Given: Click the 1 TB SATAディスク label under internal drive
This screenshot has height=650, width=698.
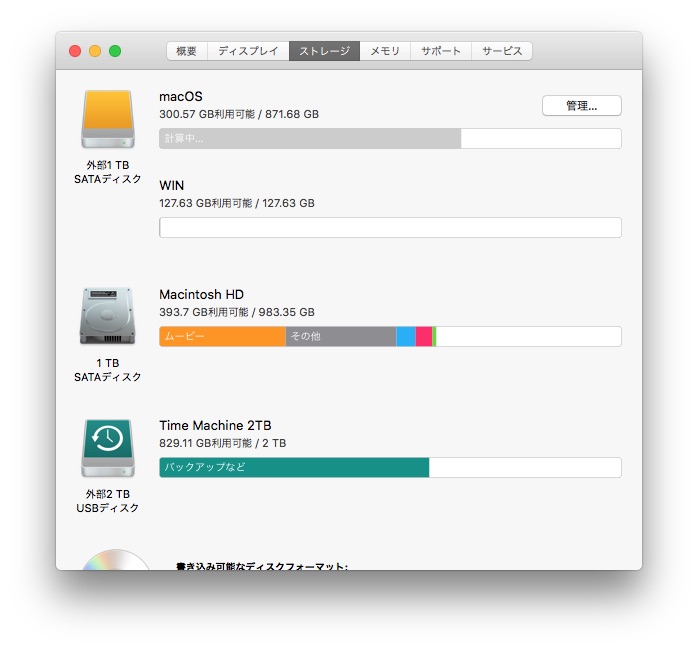Looking at the screenshot, I should (x=108, y=370).
